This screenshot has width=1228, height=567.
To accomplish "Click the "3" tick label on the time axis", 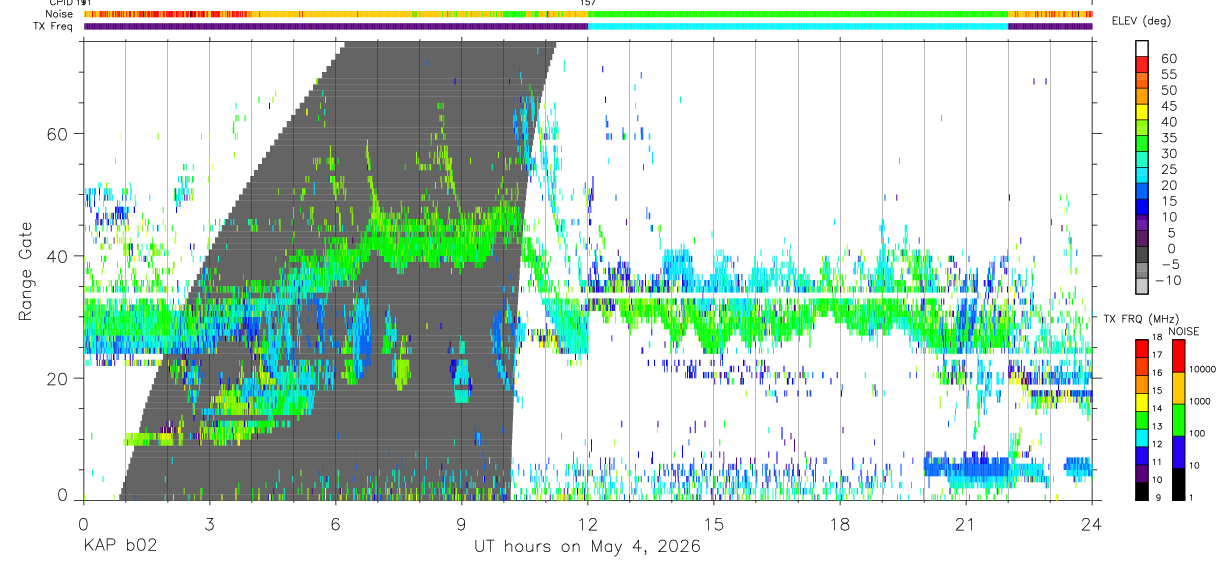I will click(x=209, y=524).
